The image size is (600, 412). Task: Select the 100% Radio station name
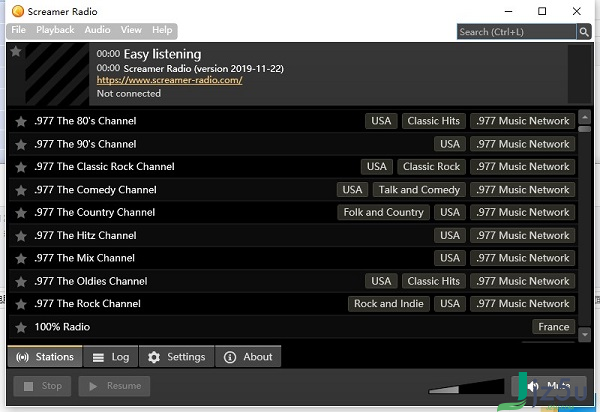(x=62, y=327)
